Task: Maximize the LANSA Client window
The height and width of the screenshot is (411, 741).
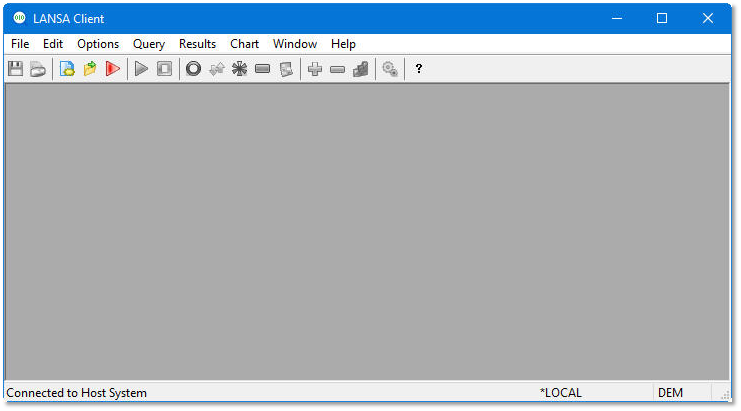Action: point(662,18)
